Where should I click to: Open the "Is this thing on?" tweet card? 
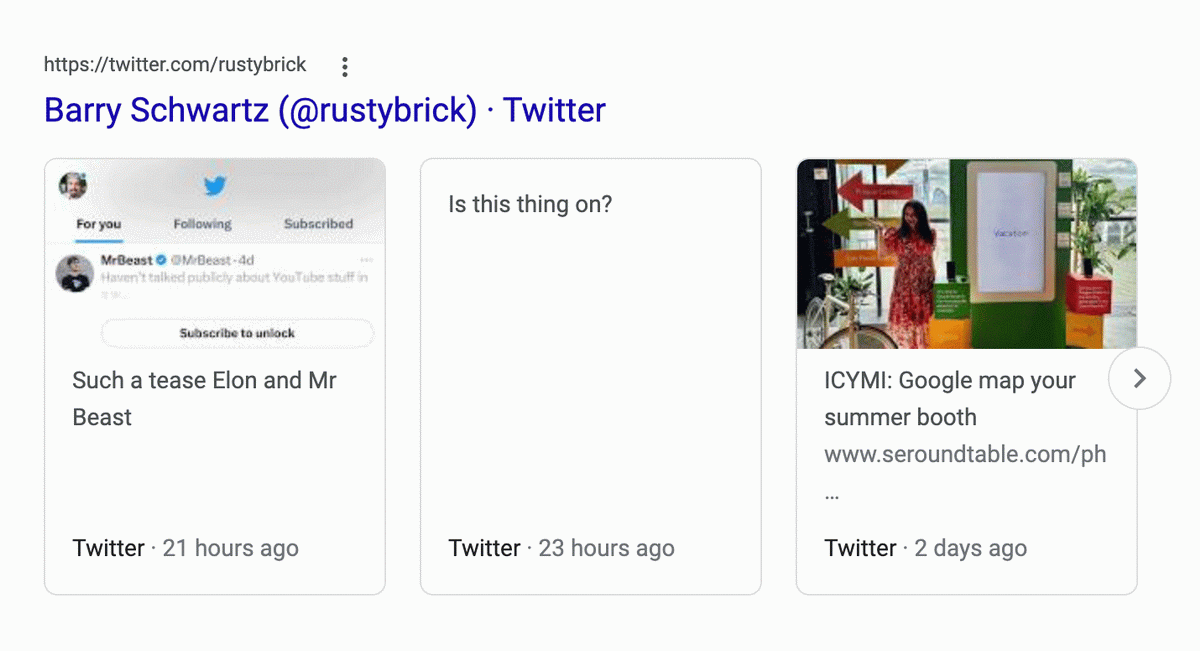click(530, 205)
